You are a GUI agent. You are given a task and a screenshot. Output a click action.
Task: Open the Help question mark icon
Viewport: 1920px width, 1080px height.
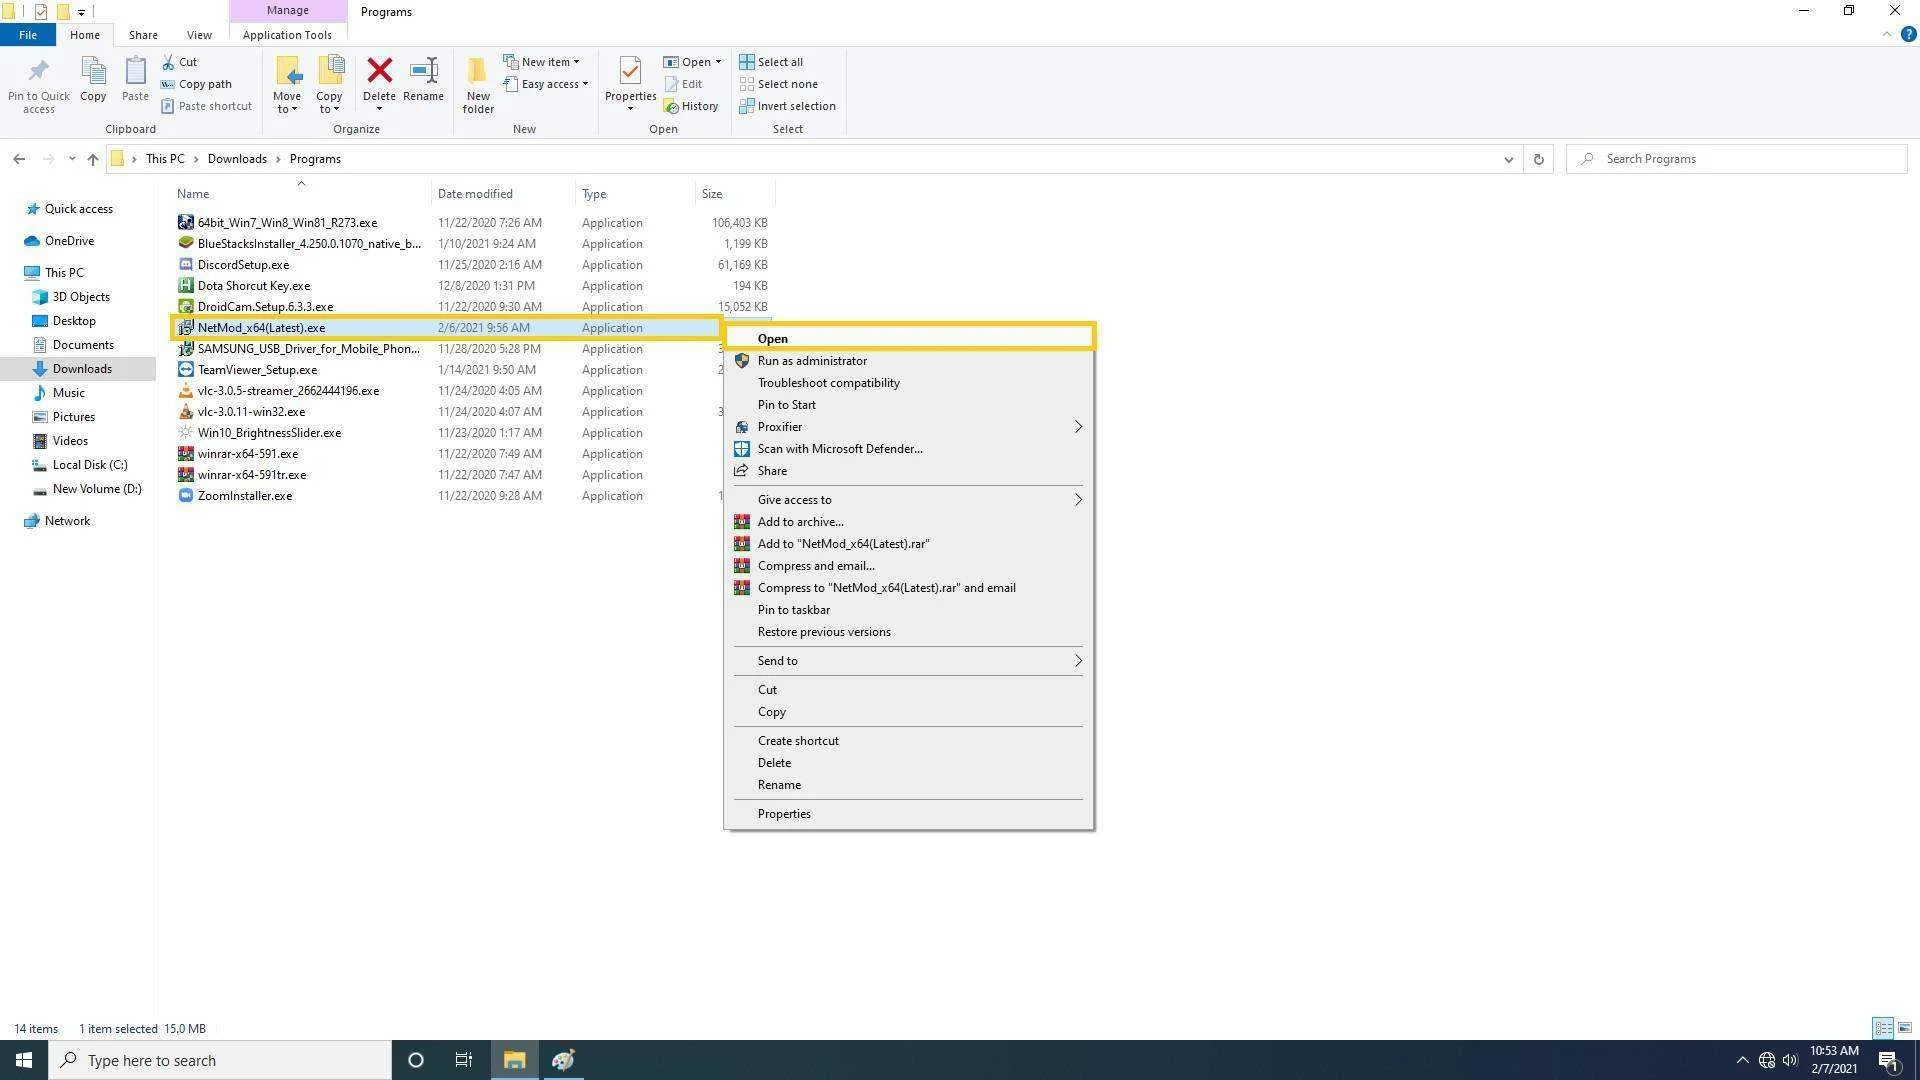[1908, 34]
